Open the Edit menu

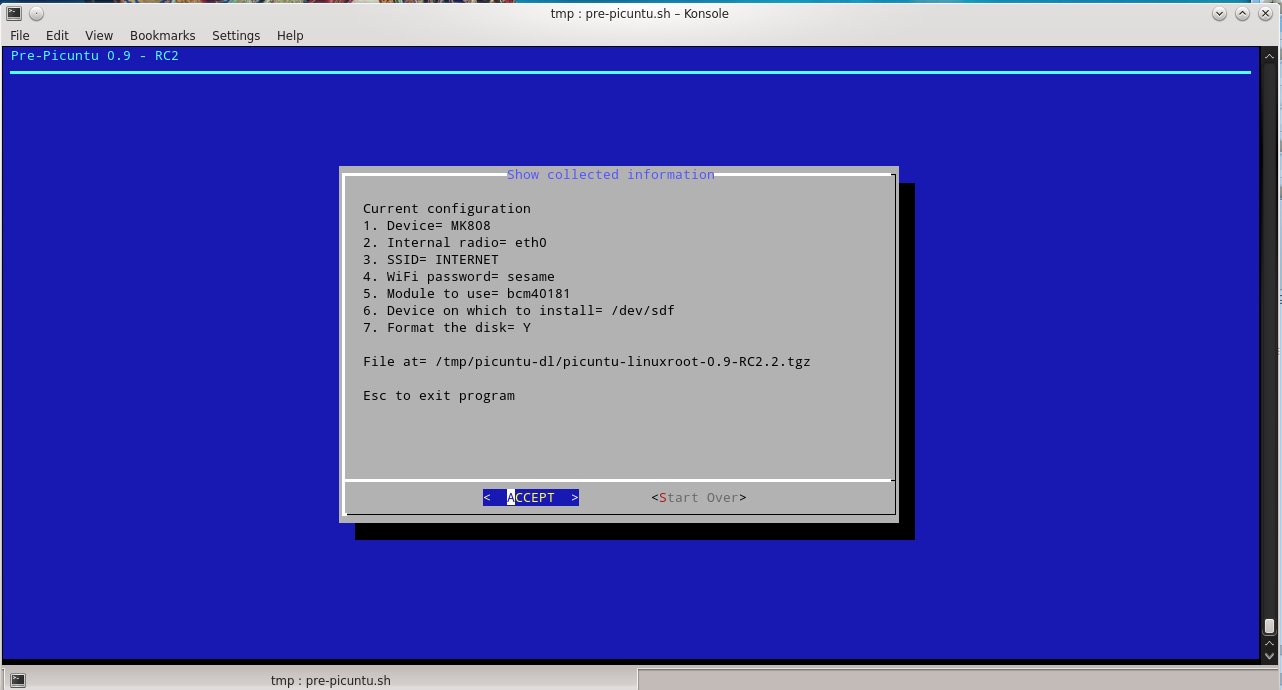coord(56,35)
